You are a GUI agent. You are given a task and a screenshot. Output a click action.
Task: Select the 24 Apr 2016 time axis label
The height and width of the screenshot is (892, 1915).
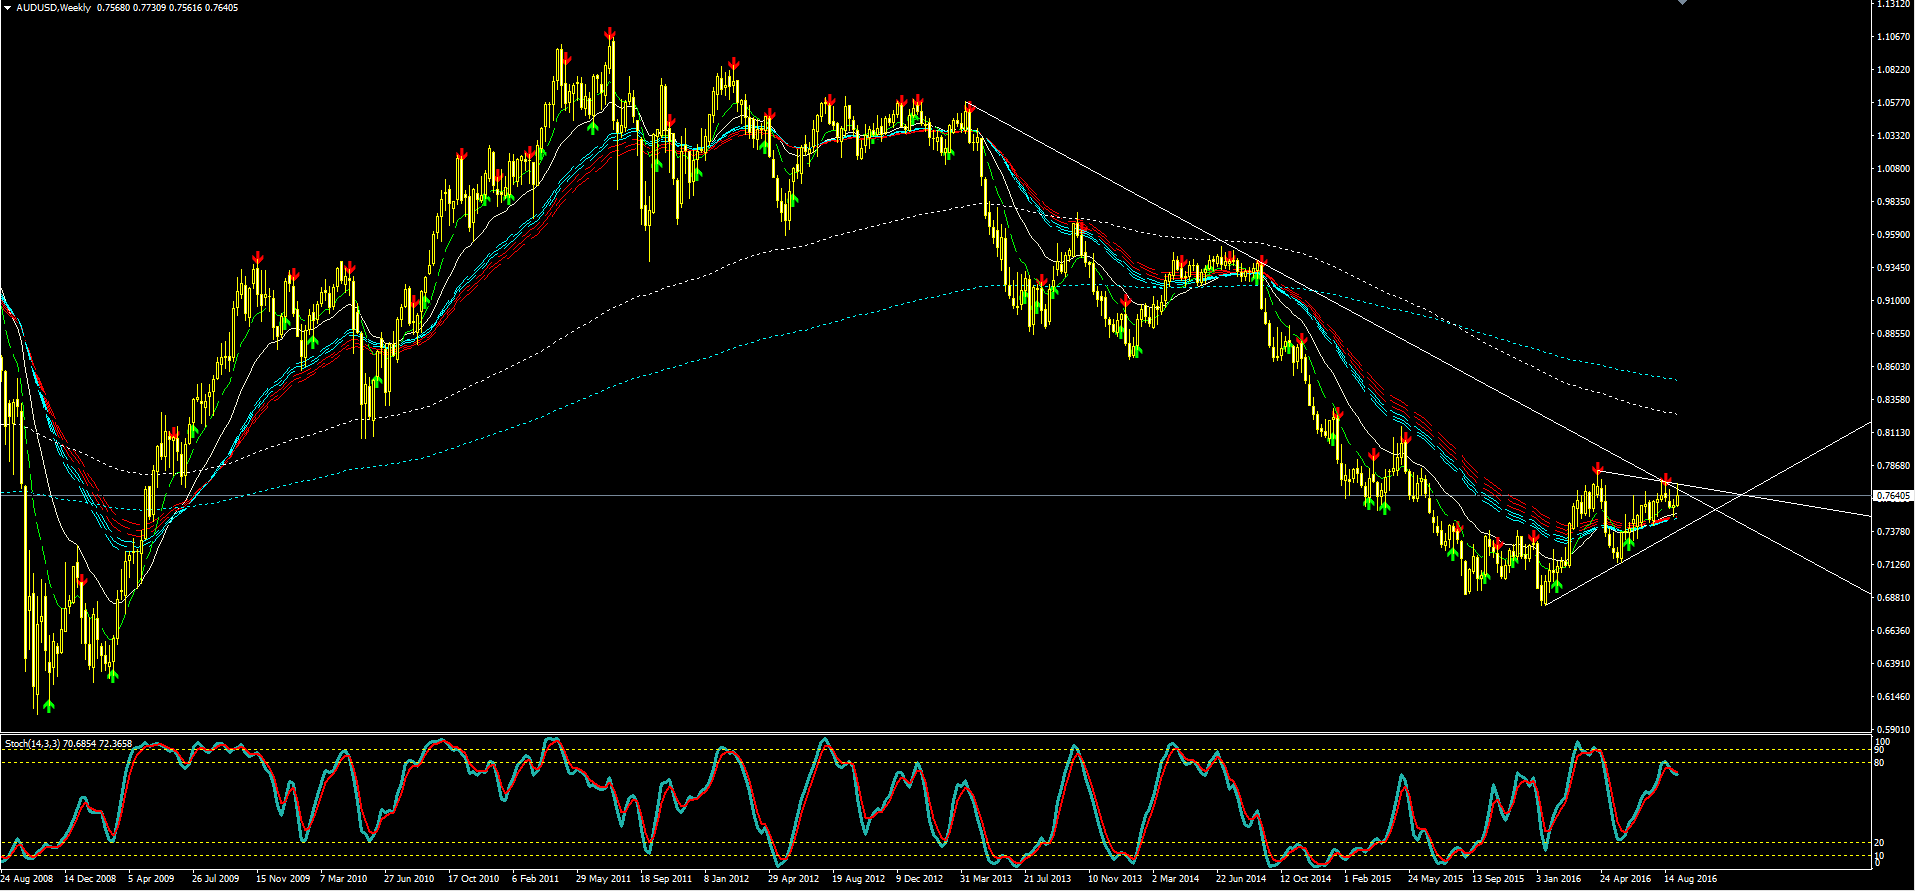[1625, 879]
